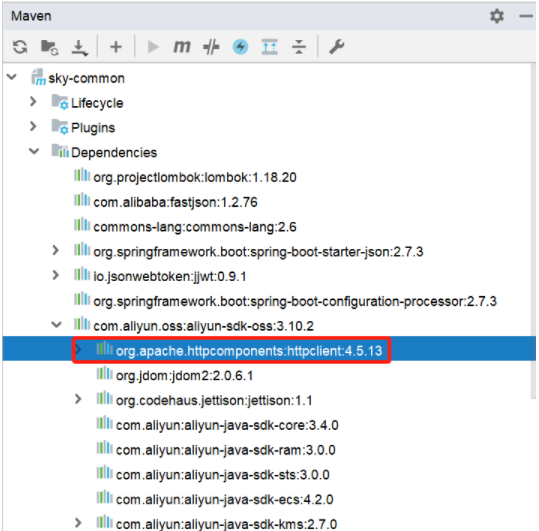539x531 pixels.
Task: Toggle offline mode lightning icon
Action: tap(240, 47)
